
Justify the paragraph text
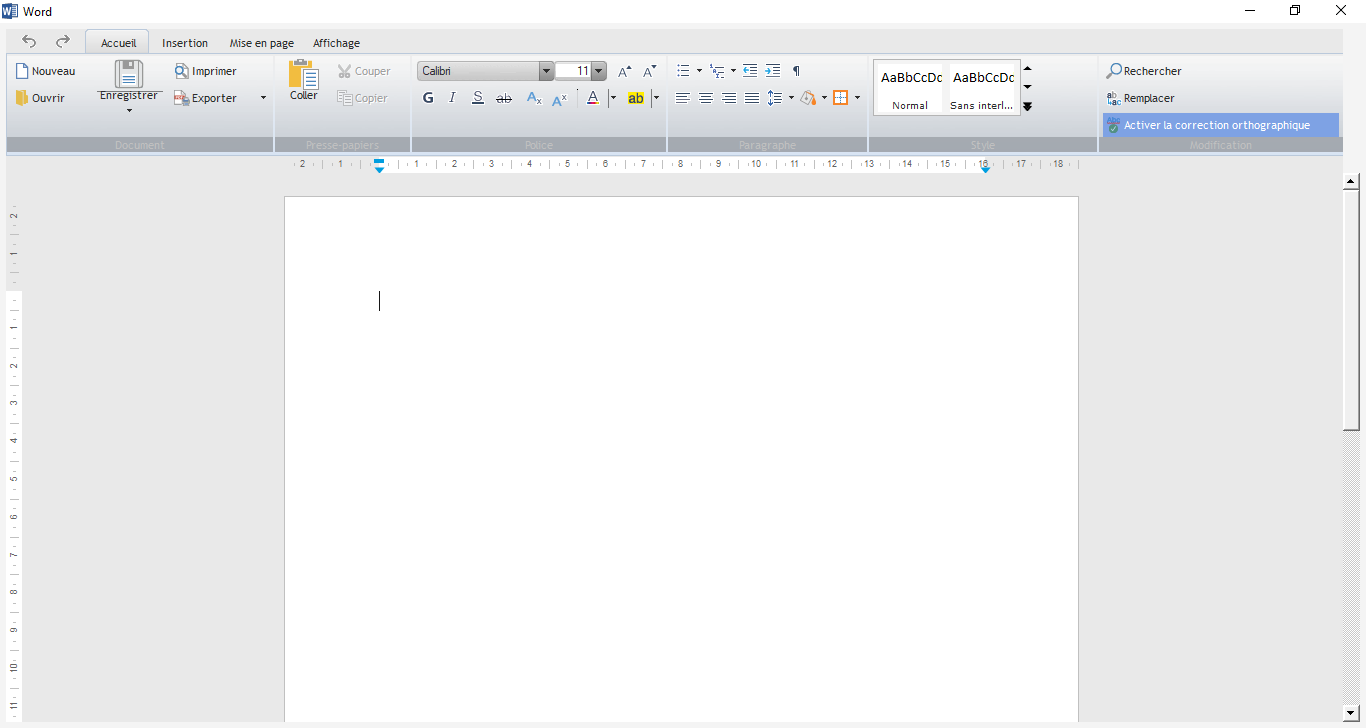tap(752, 98)
